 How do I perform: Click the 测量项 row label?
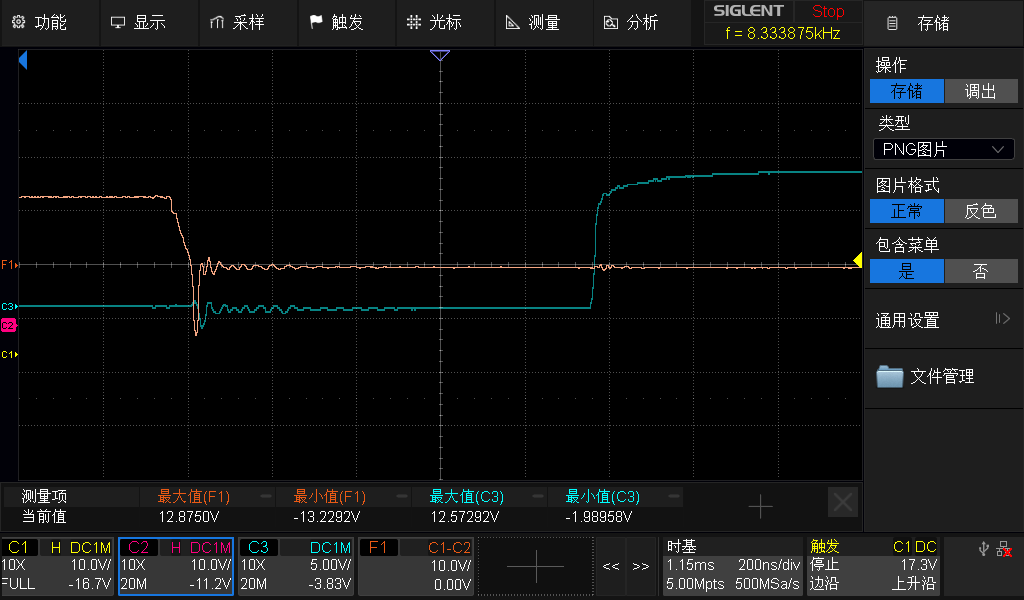point(44,497)
